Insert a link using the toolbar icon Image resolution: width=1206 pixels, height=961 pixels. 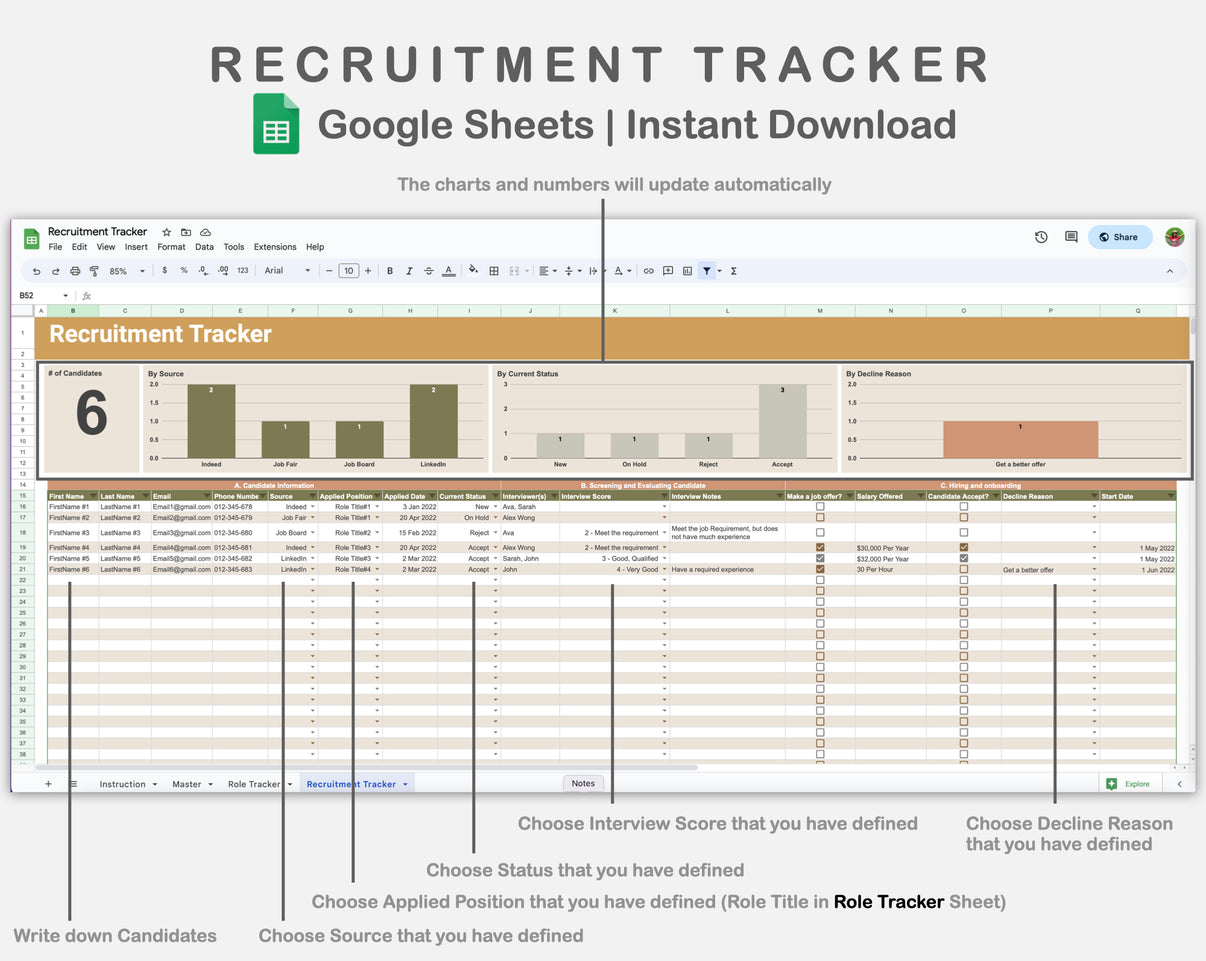(x=648, y=270)
